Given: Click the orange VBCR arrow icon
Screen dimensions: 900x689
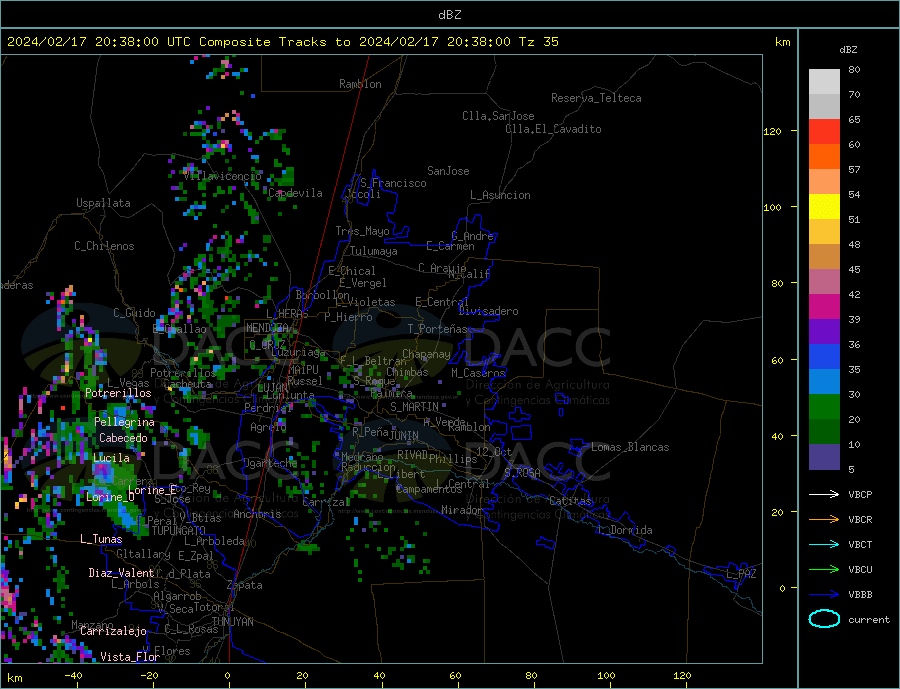Looking at the screenshot, I should pyautogui.click(x=824, y=520).
